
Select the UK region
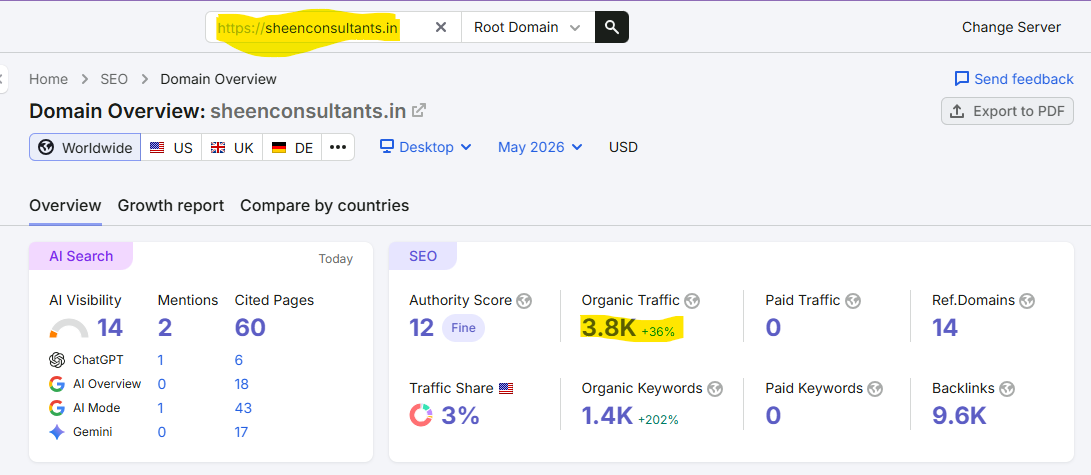232,147
